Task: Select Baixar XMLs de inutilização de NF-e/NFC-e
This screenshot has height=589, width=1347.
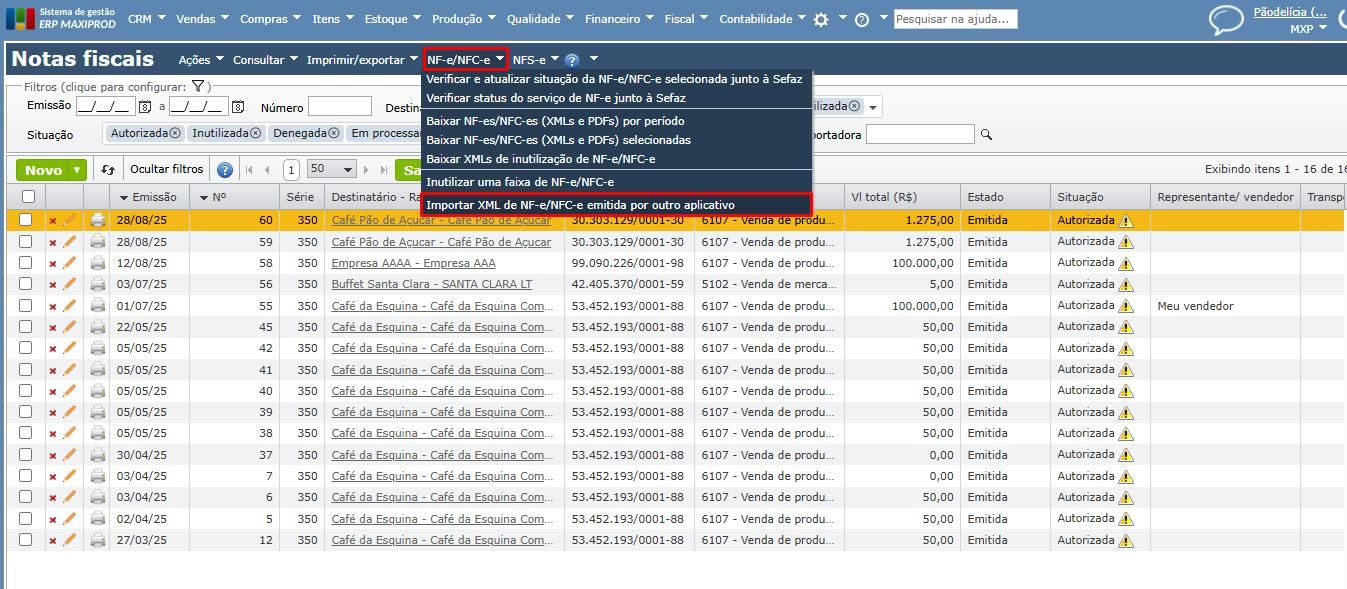Action: pos(540,158)
